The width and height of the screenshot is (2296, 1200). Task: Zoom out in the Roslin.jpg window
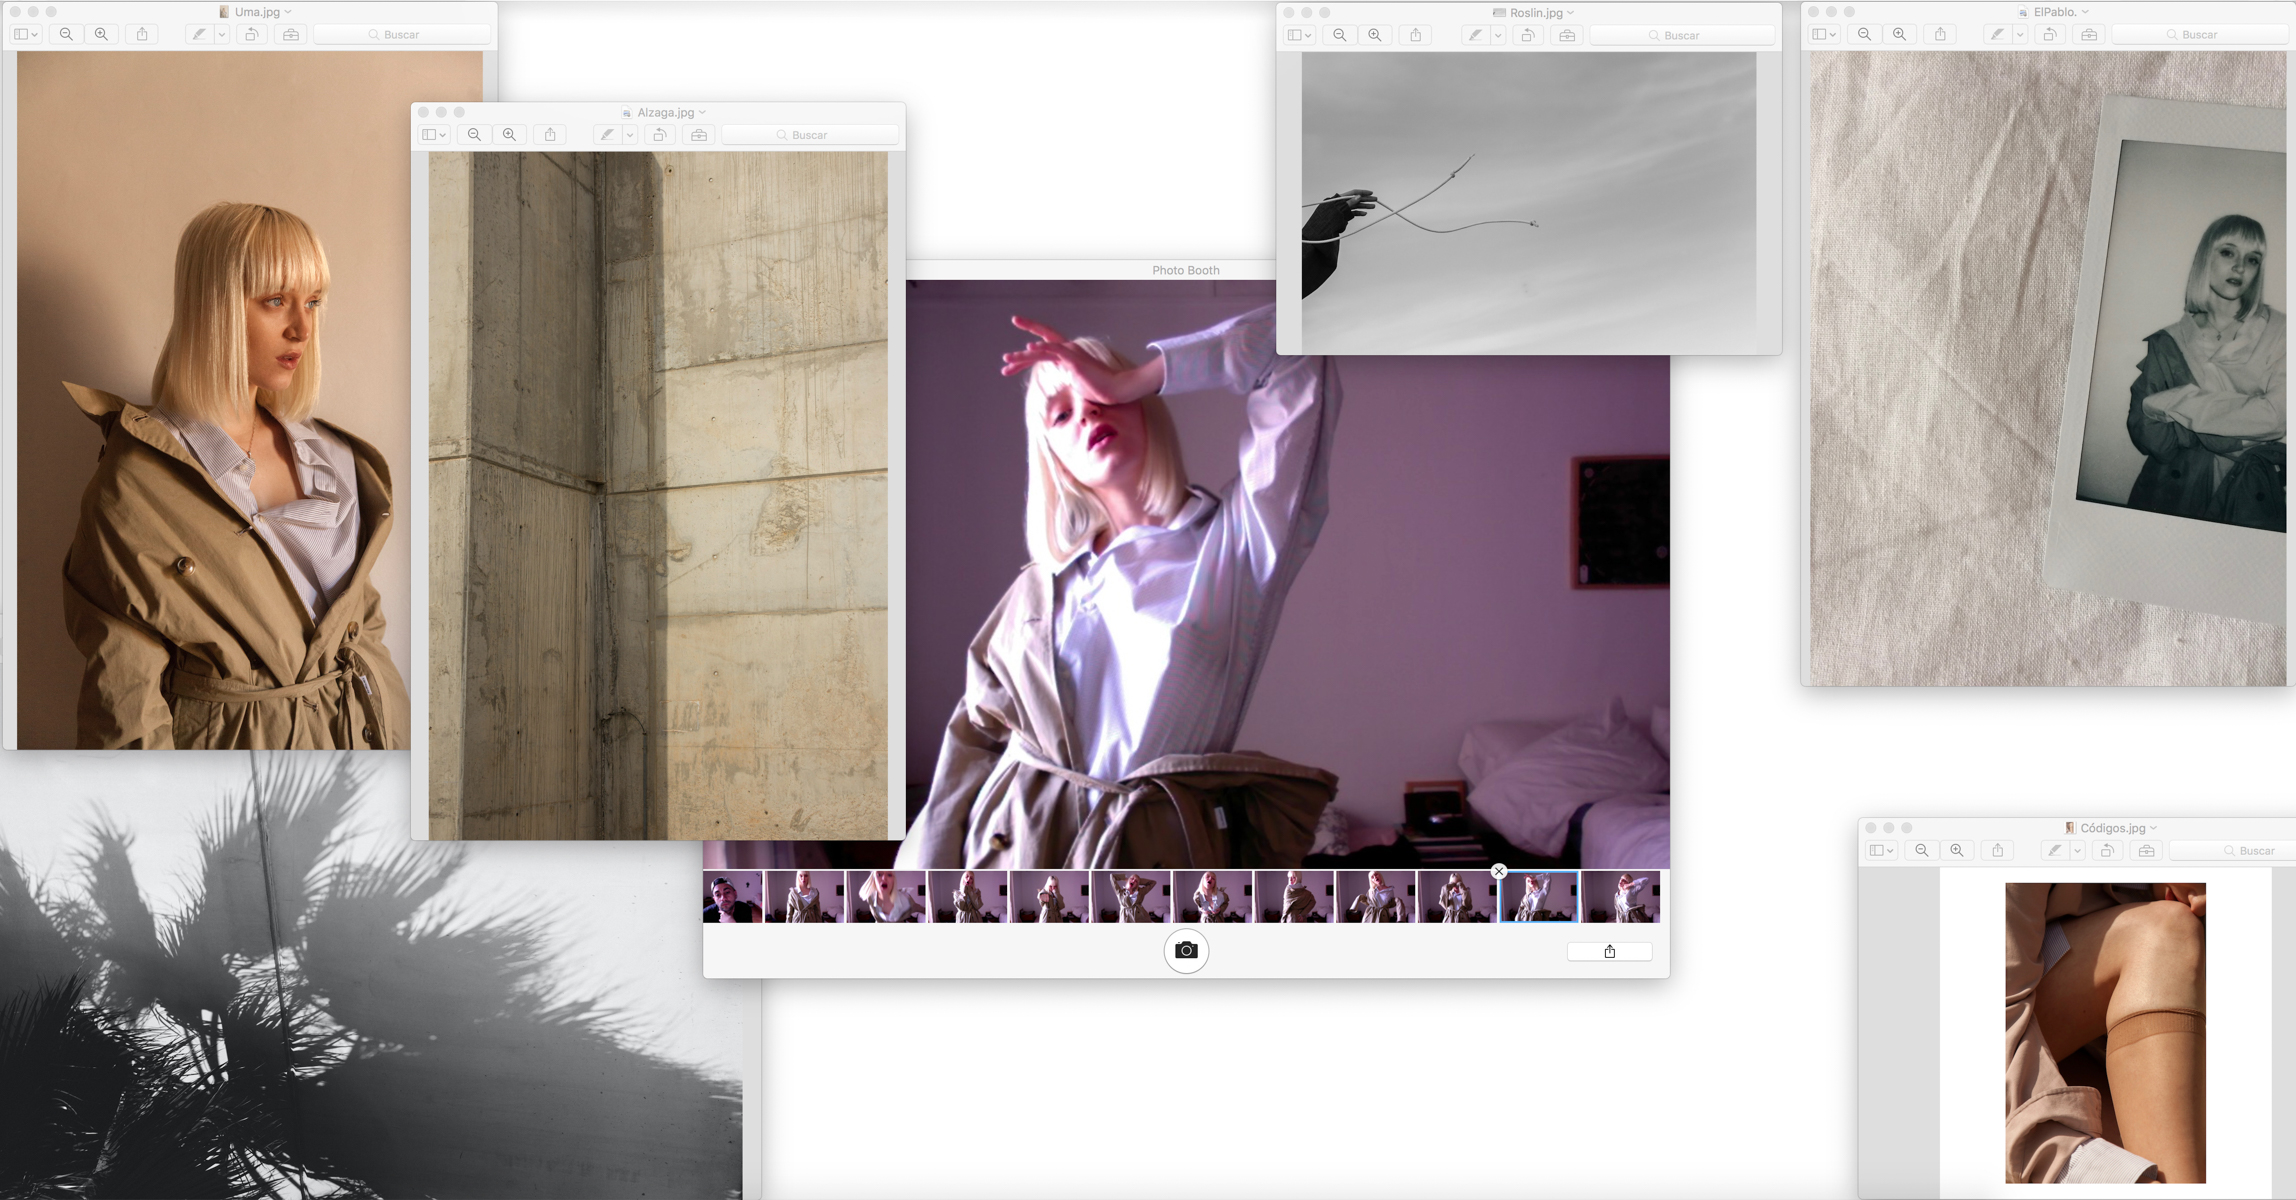(x=1340, y=35)
